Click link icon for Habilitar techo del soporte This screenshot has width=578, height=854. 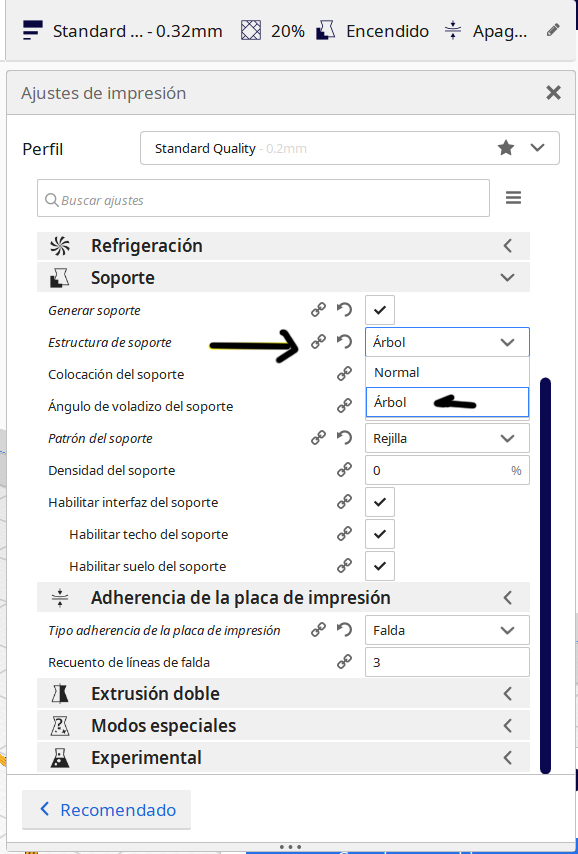[x=344, y=534]
